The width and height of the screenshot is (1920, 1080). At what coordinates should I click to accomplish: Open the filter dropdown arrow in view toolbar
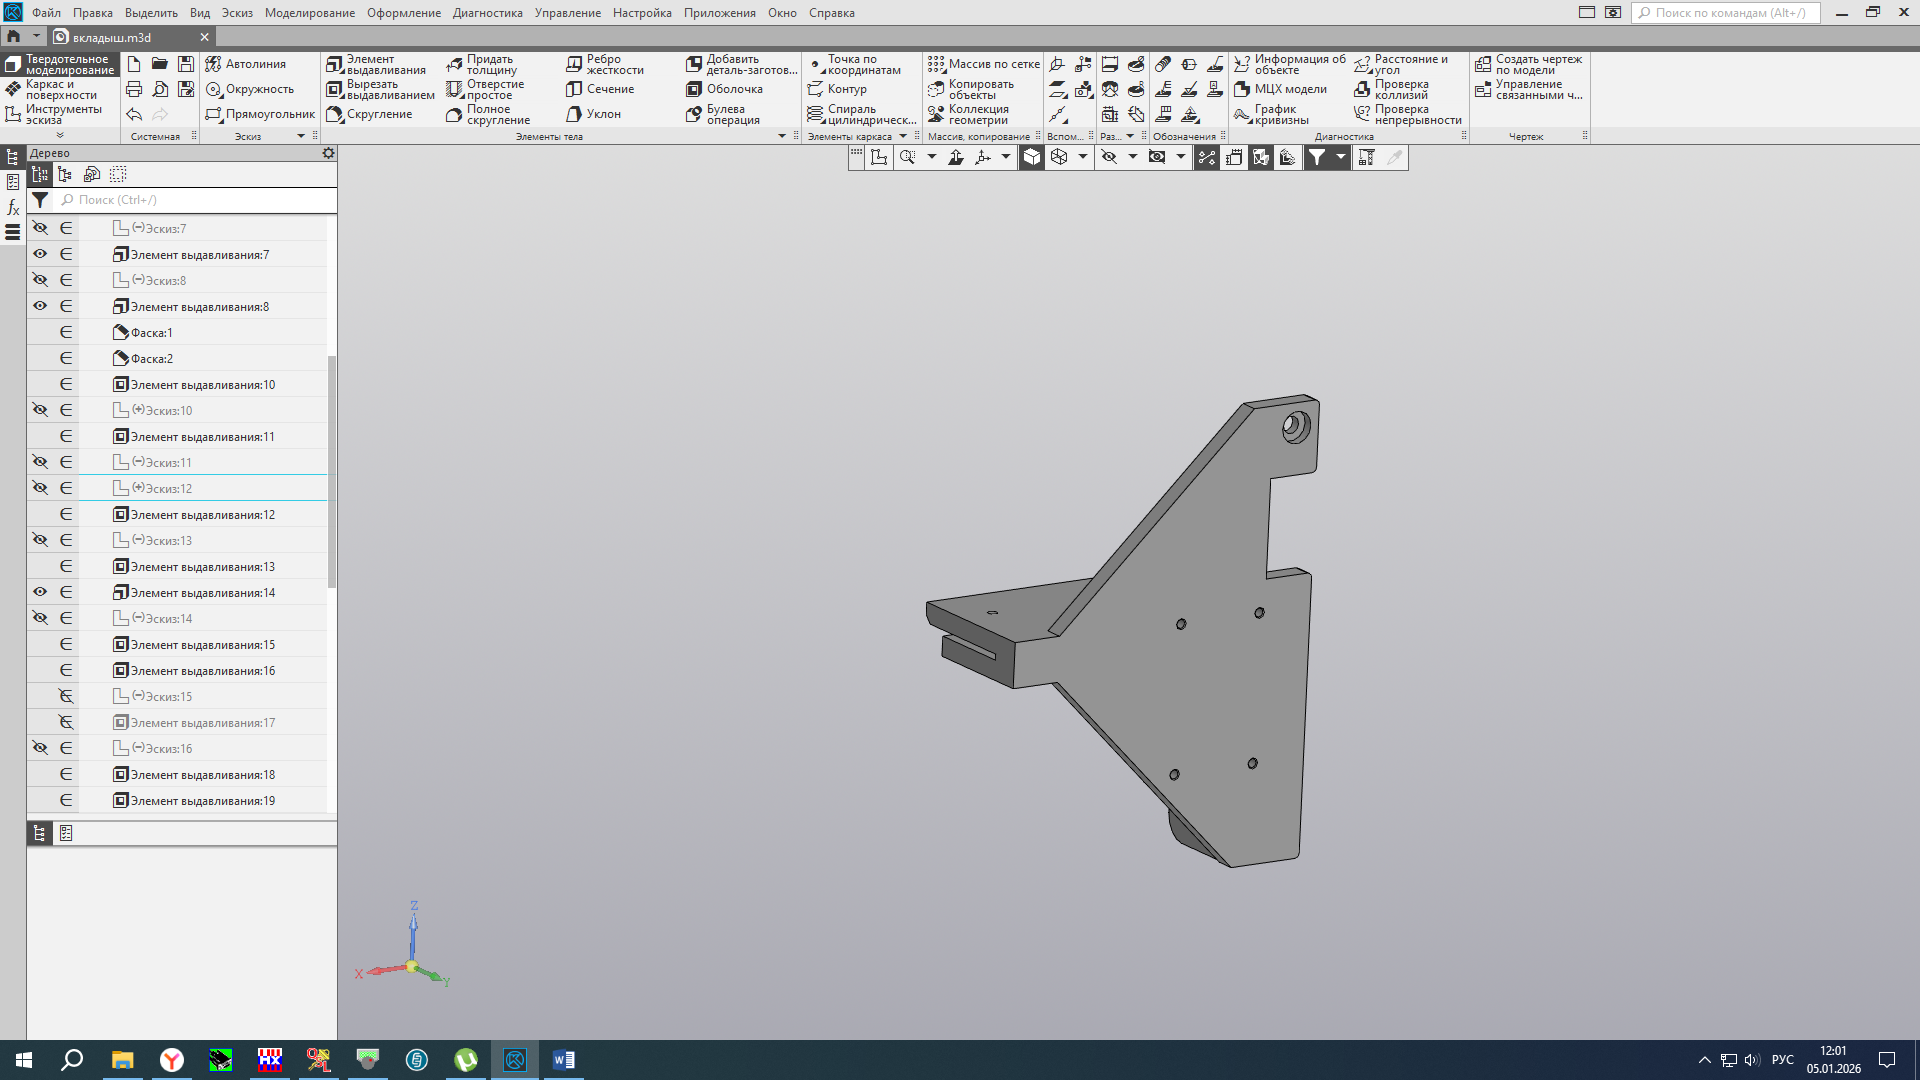(1341, 157)
